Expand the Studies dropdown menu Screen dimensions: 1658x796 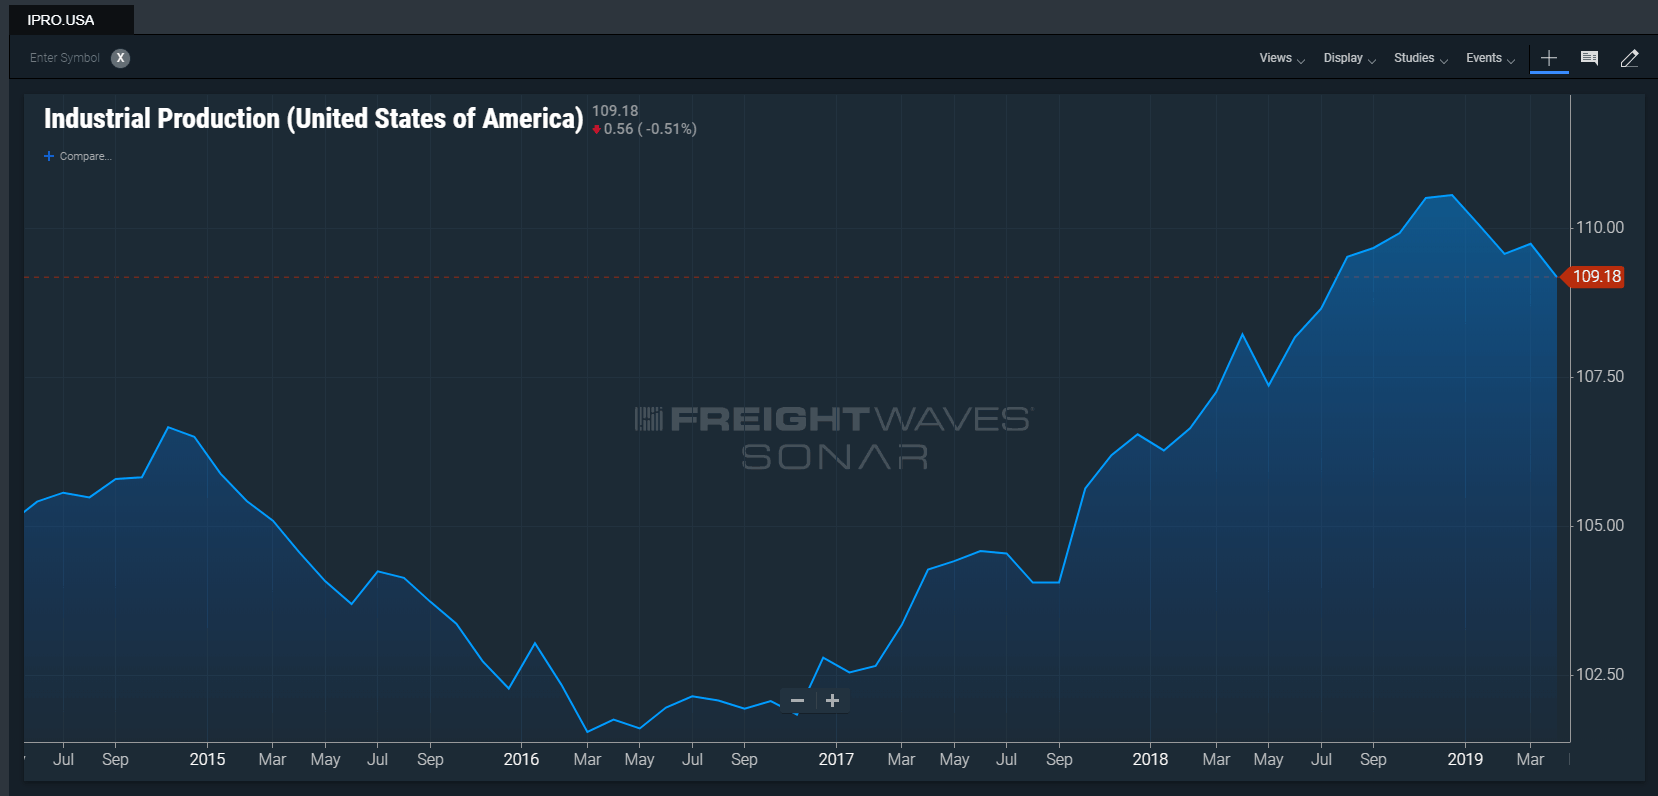(1421, 58)
